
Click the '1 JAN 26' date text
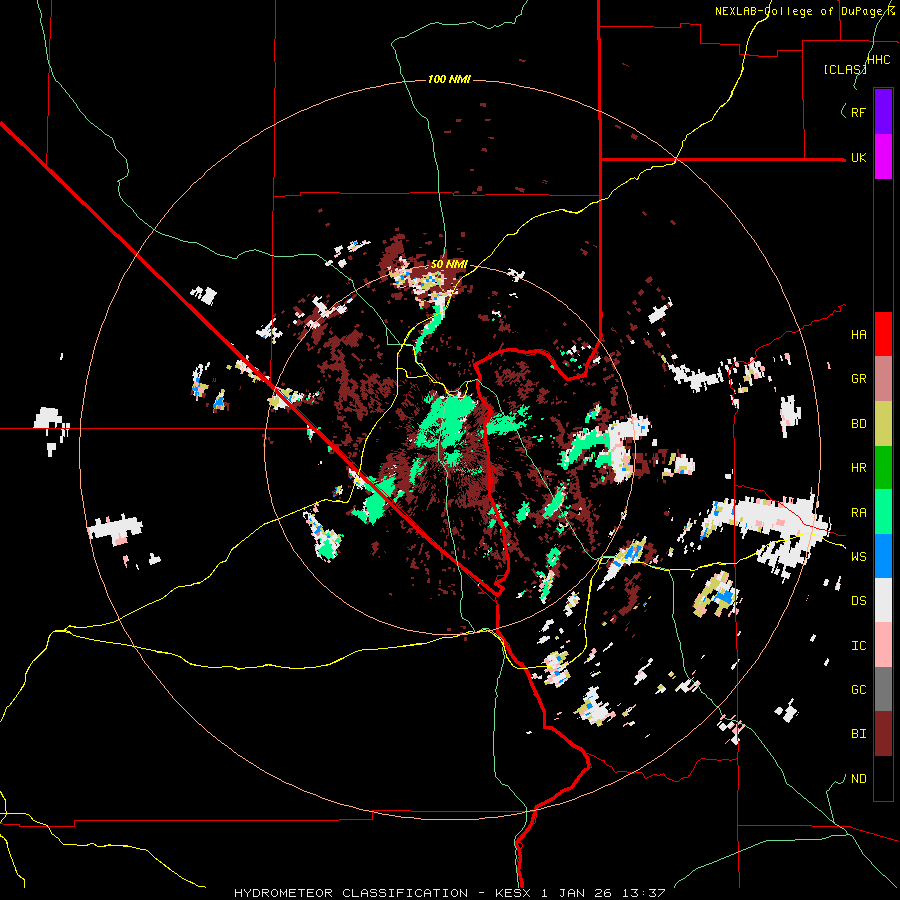[575, 893]
